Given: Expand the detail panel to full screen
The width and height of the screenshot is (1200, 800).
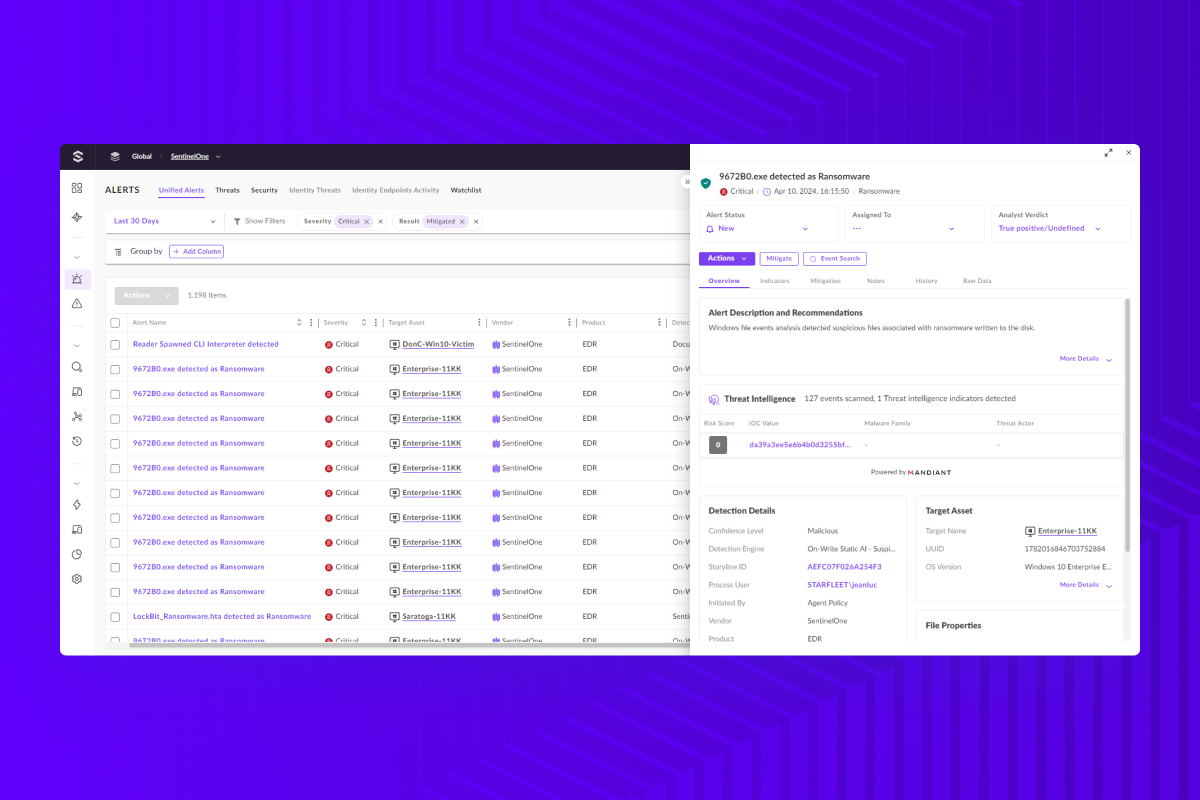Looking at the screenshot, I should coord(1108,153).
